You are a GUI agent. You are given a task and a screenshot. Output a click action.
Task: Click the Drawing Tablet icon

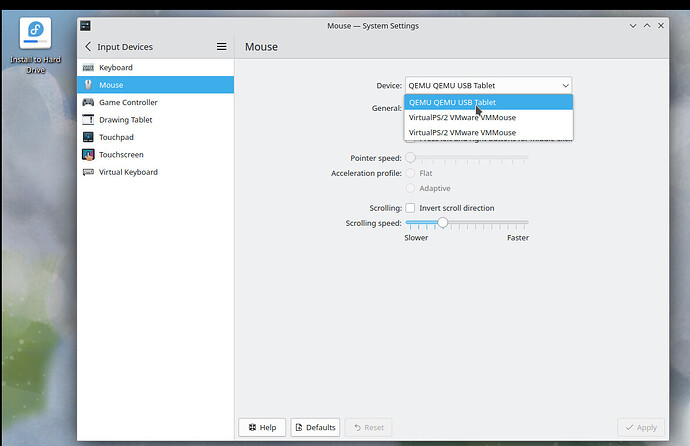point(88,120)
